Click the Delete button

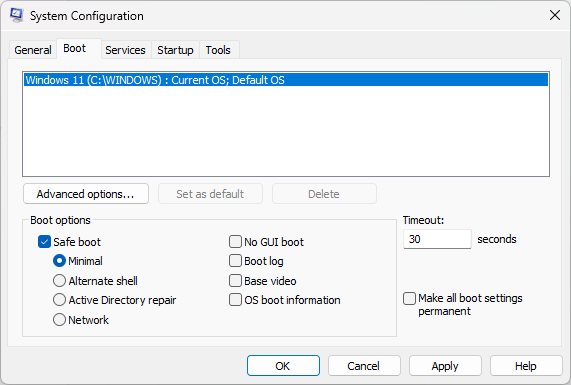click(324, 194)
